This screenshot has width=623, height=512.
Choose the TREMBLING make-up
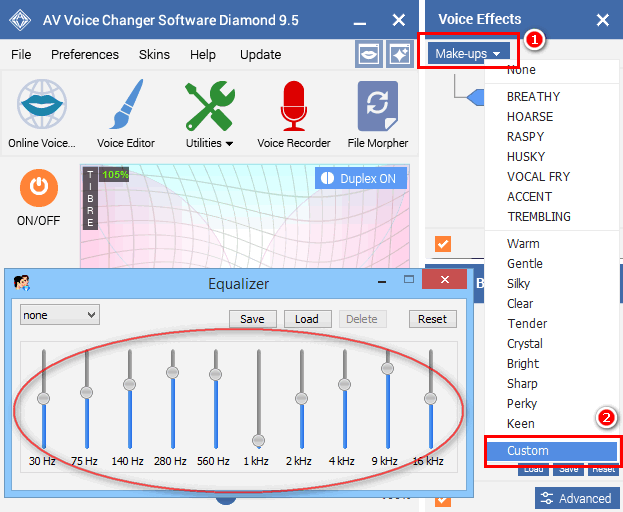tap(552, 216)
